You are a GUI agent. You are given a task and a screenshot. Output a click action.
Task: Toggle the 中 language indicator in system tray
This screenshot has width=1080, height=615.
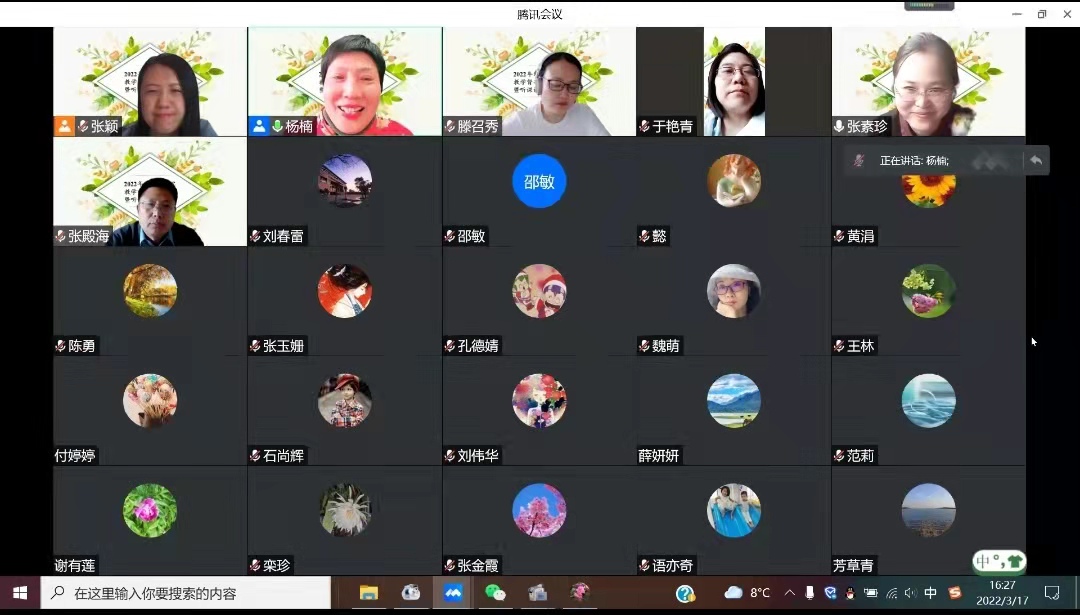(931, 593)
